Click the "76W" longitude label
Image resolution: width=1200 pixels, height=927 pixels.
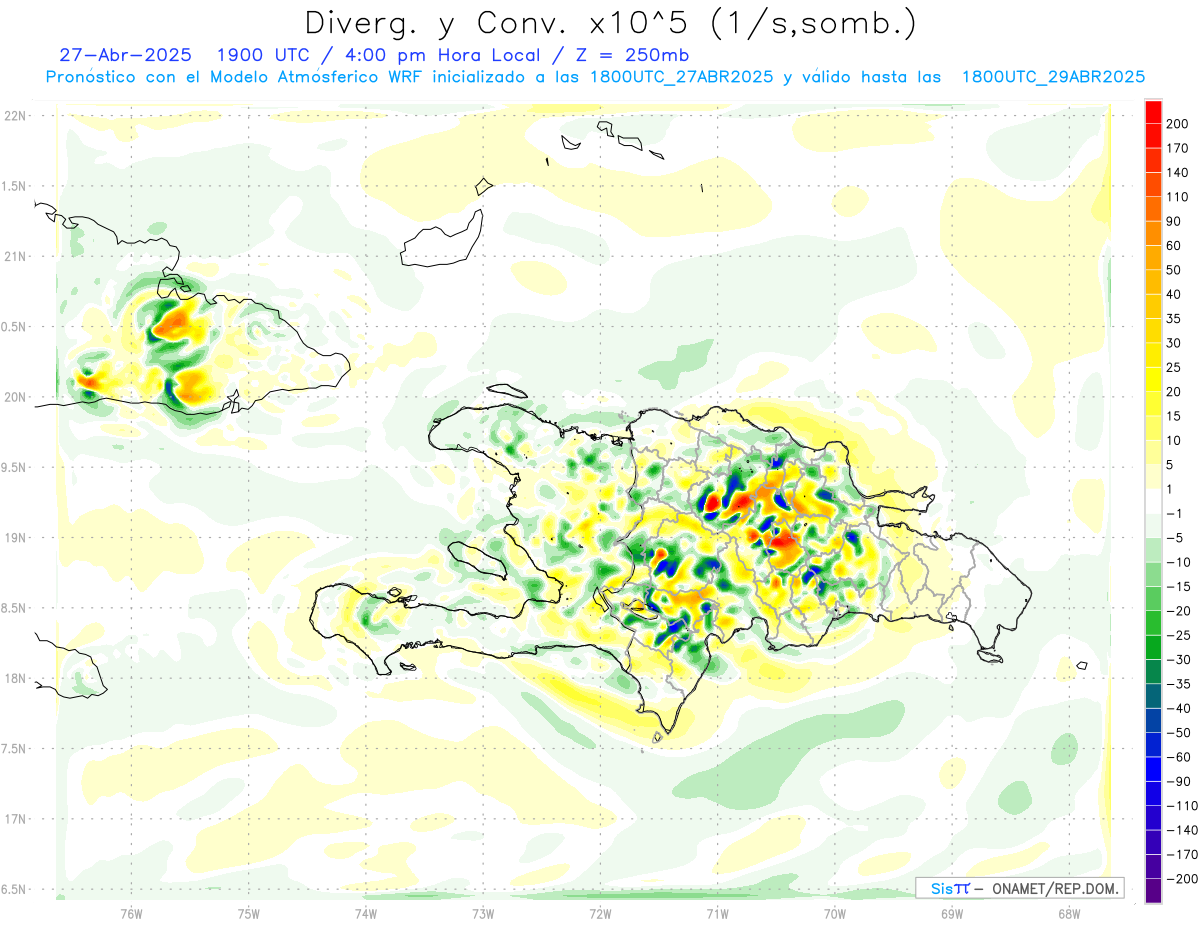131,913
